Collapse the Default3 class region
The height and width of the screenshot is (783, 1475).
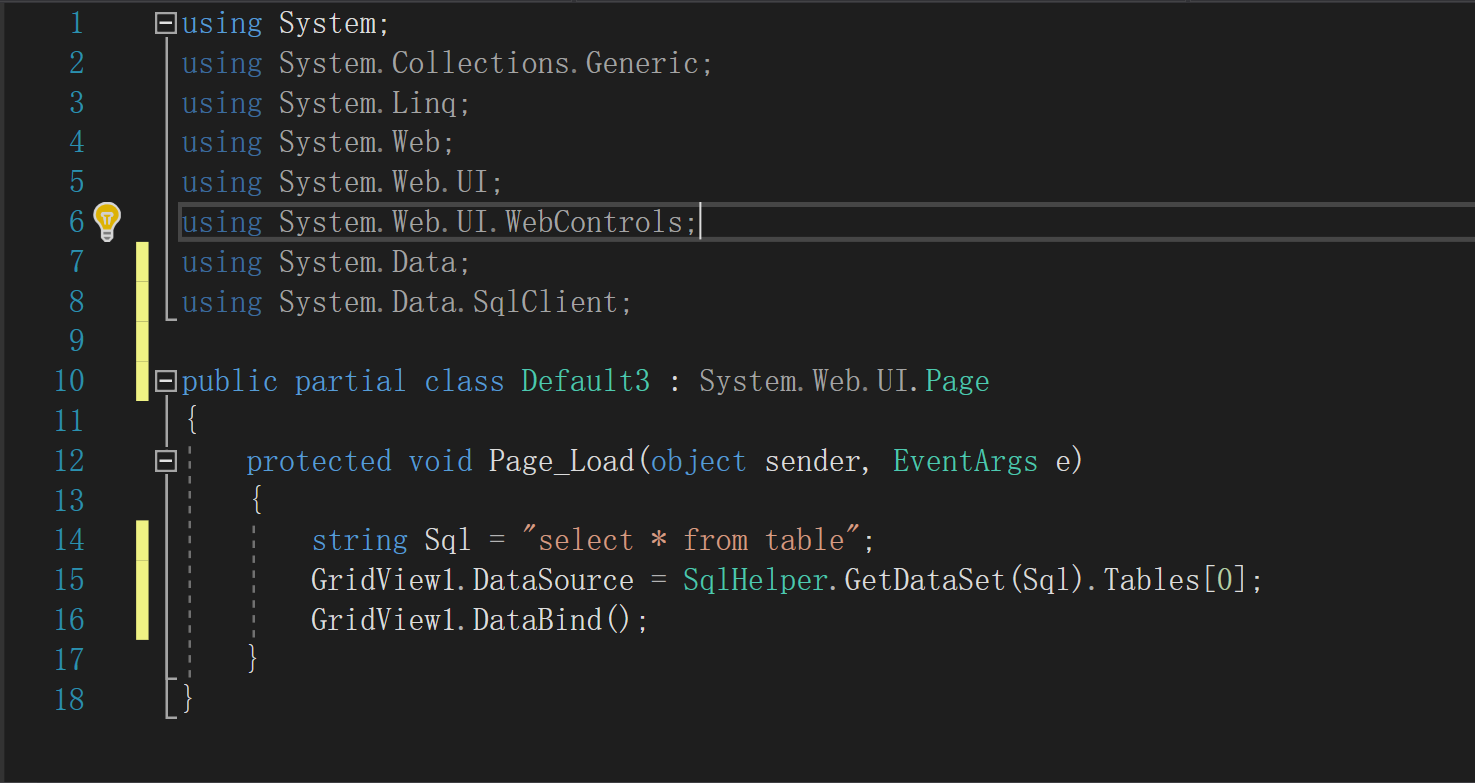(166, 381)
